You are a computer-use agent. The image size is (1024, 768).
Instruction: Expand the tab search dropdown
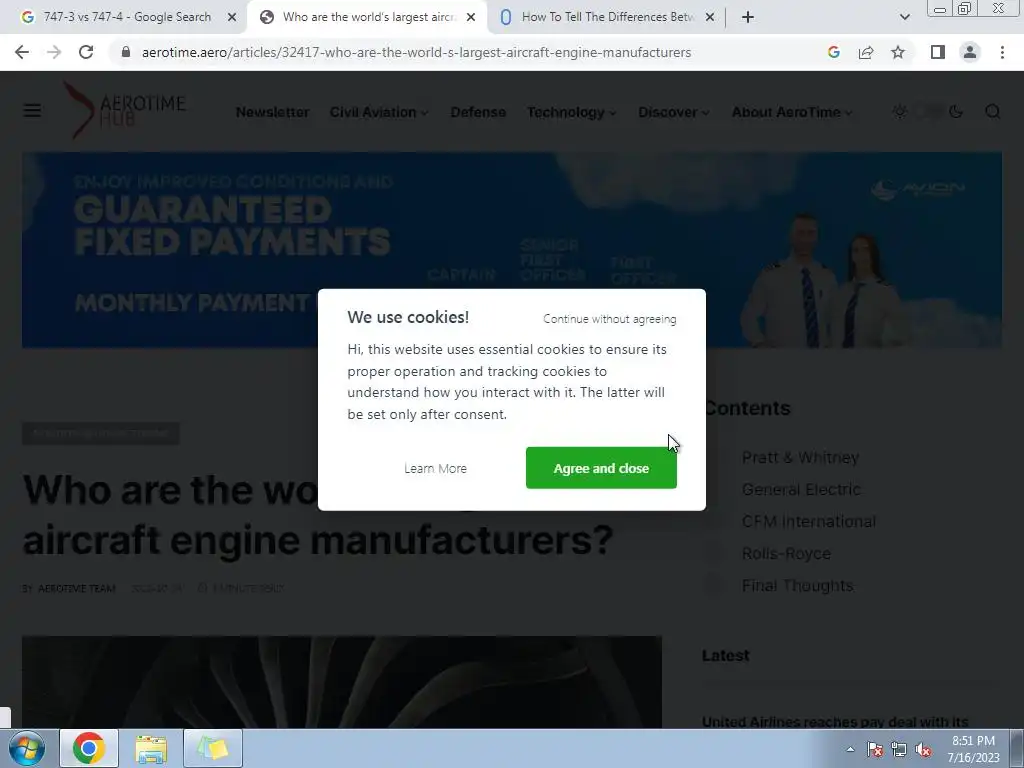click(904, 17)
